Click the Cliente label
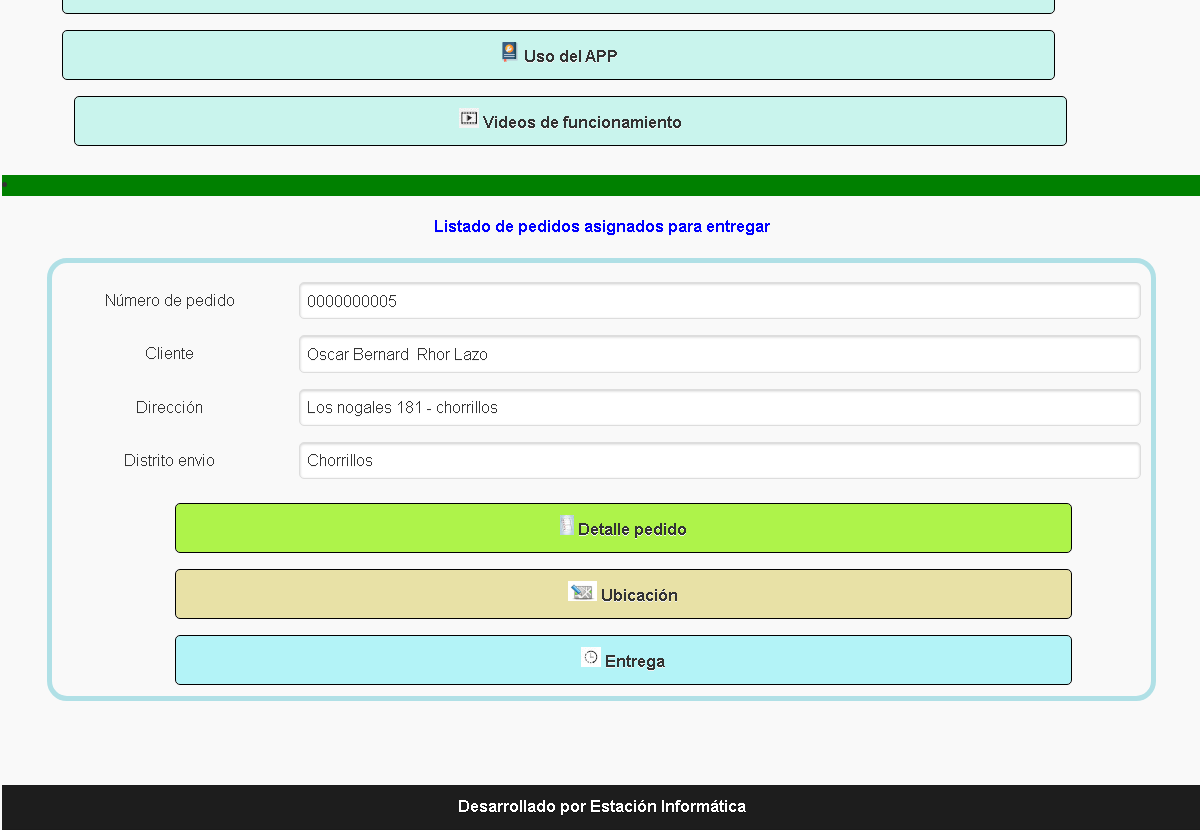Image resolution: width=1200 pixels, height=830 pixels. point(170,354)
